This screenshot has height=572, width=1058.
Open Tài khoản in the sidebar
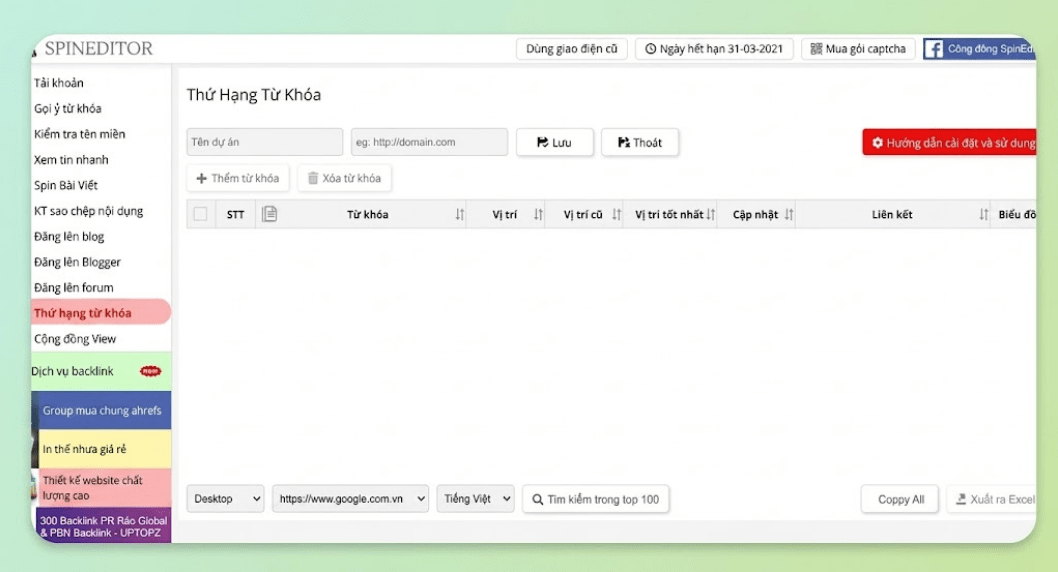(x=59, y=83)
